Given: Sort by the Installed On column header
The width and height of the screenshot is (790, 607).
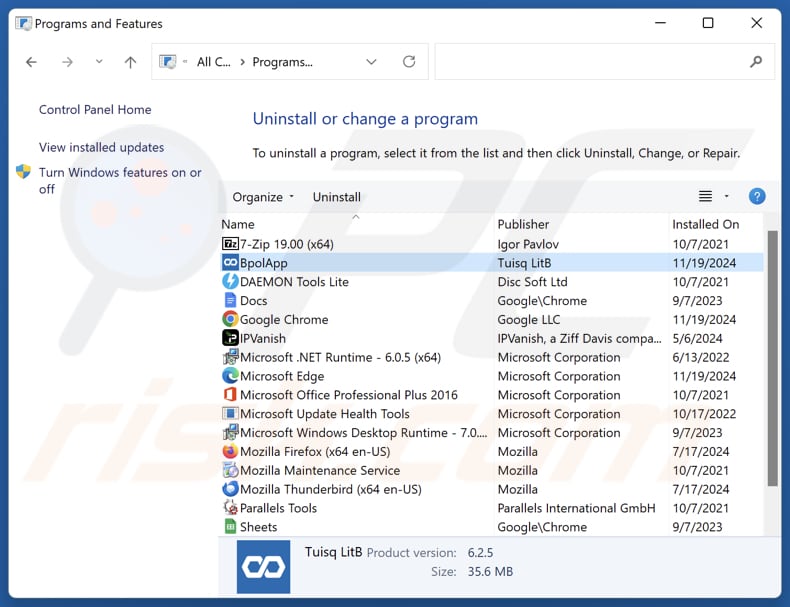Looking at the screenshot, I should 706,224.
